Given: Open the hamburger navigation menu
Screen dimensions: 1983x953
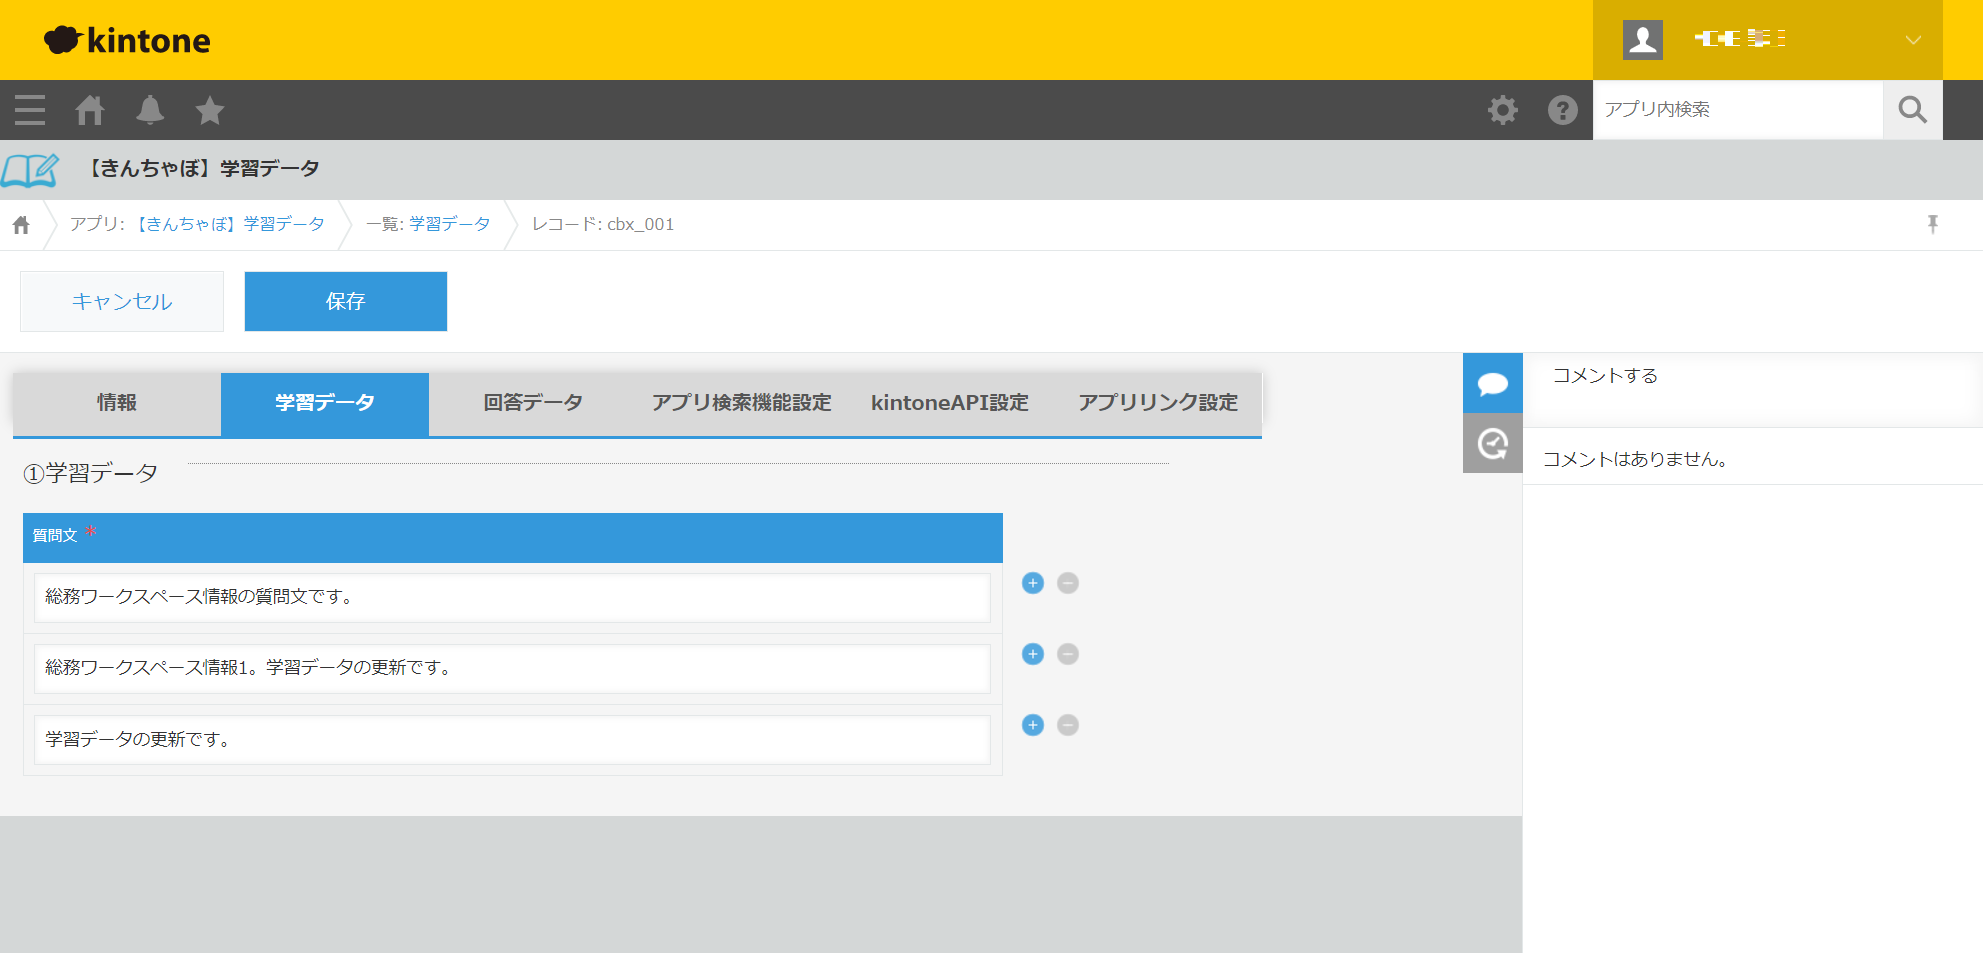Looking at the screenshot, I should point(30,110).
